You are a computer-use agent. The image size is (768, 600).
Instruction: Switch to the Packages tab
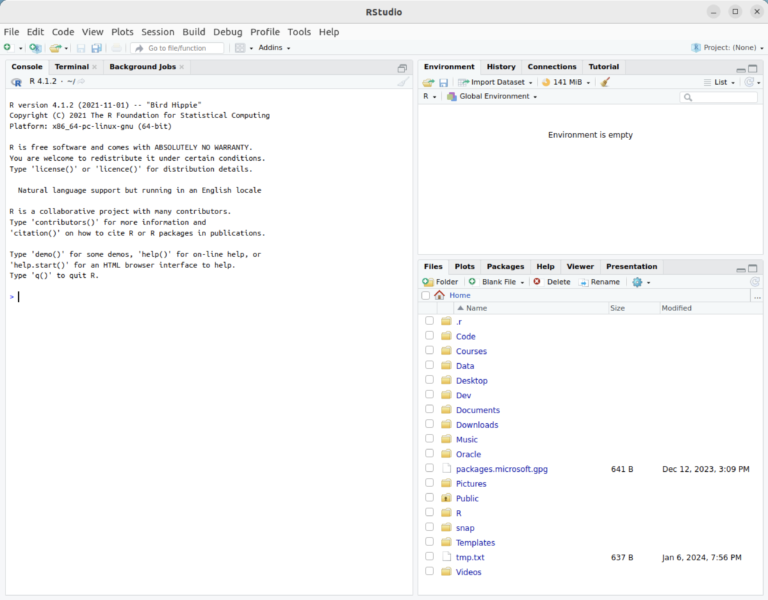tap(505, 266)
